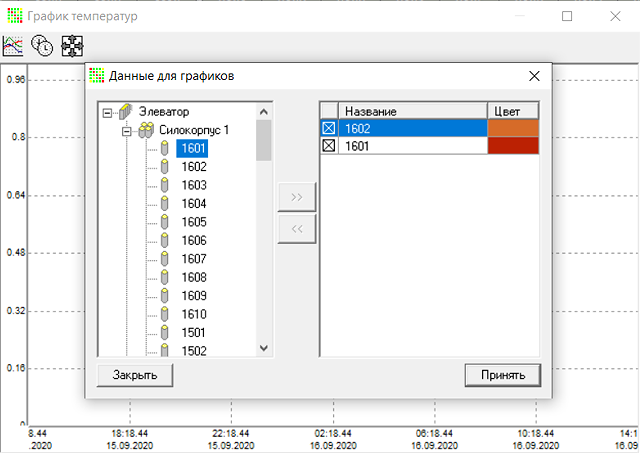Click the silo icon next to 1601

(165, 148)
